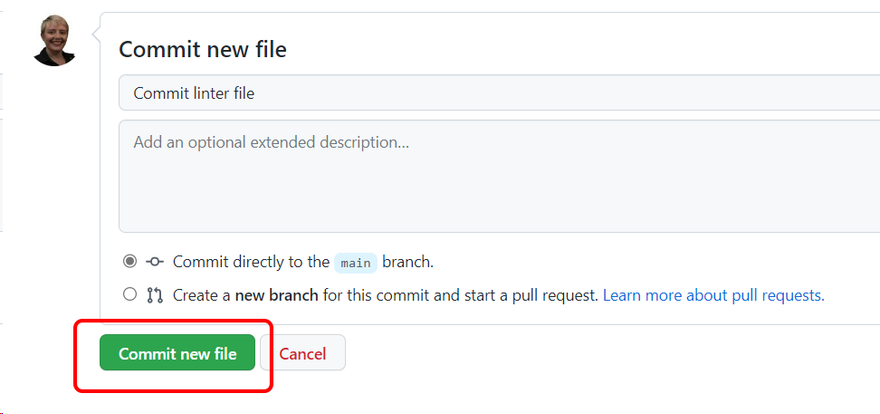This screenshot has height=414, width=880.
Task: Click the extended description placeholder text
Action: click(271, 143)
